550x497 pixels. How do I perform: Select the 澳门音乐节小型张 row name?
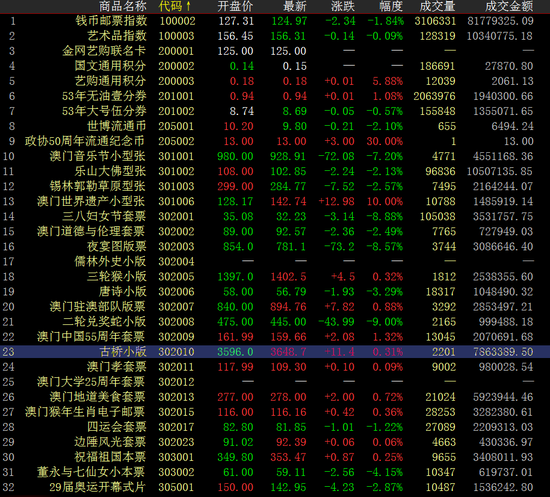(x=98, y=156)
